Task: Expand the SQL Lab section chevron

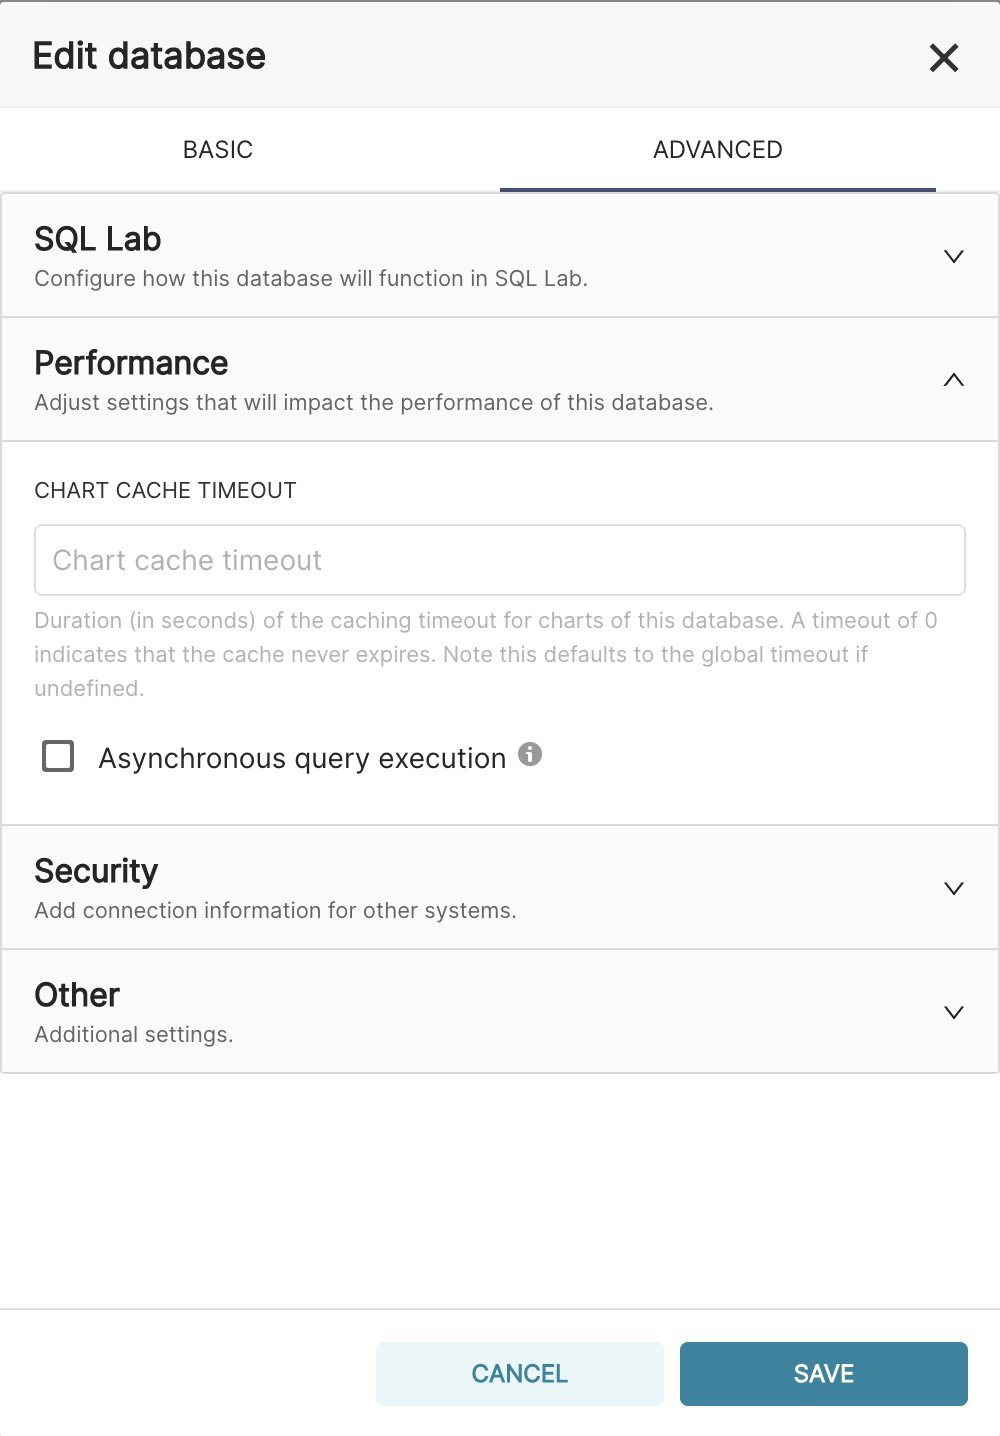Action: (x=953, y=256)
